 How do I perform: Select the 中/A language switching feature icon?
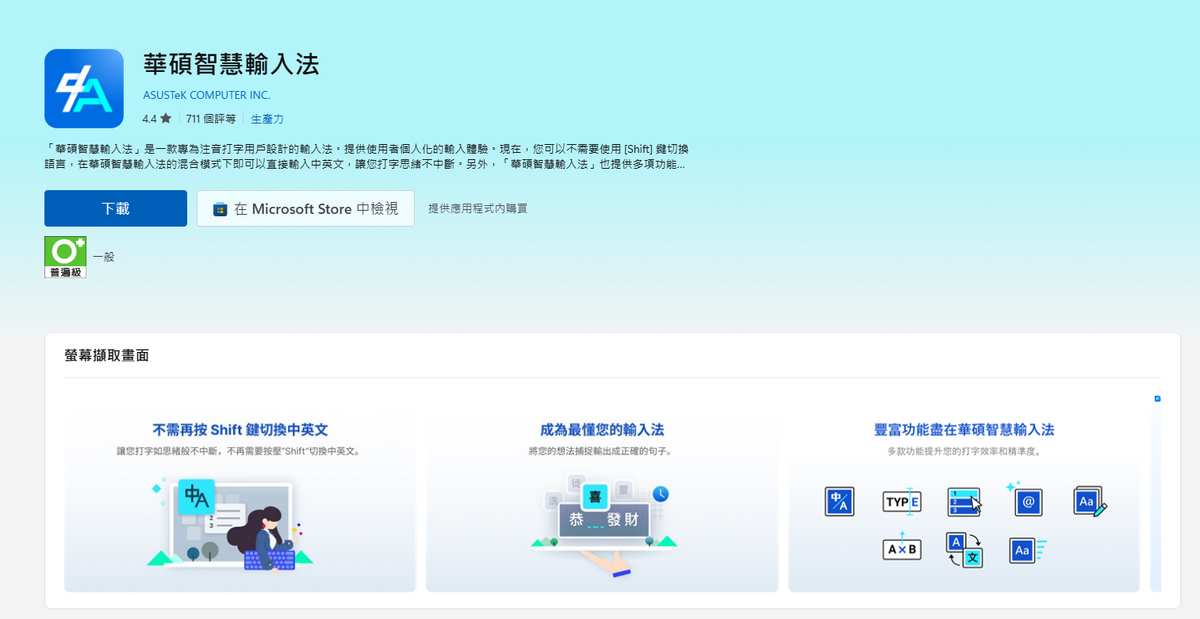pos(840,501)
